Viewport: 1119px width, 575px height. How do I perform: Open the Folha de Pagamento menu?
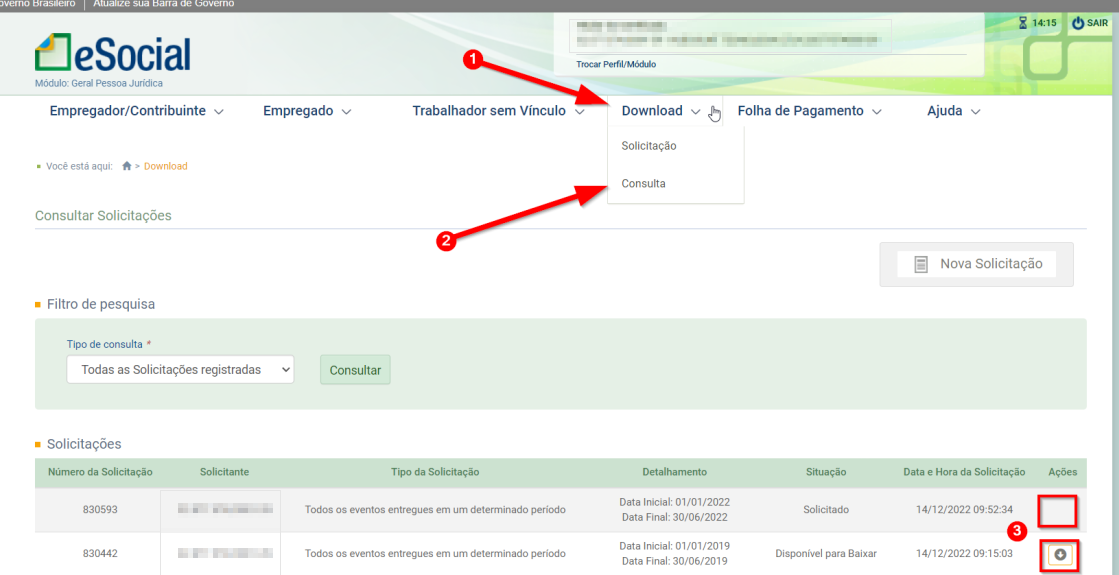click(x=809, y=111)
